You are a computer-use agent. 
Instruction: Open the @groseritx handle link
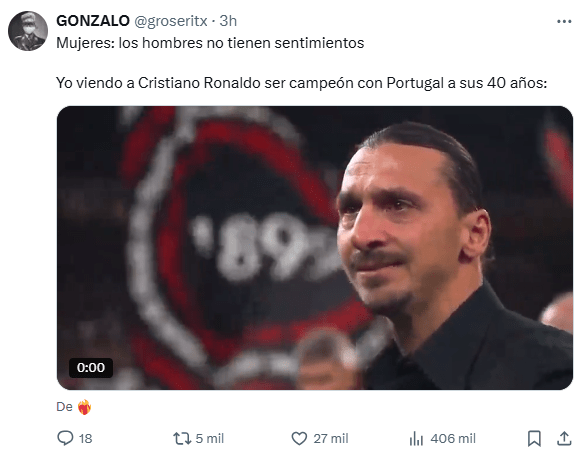tap(171, 21)
